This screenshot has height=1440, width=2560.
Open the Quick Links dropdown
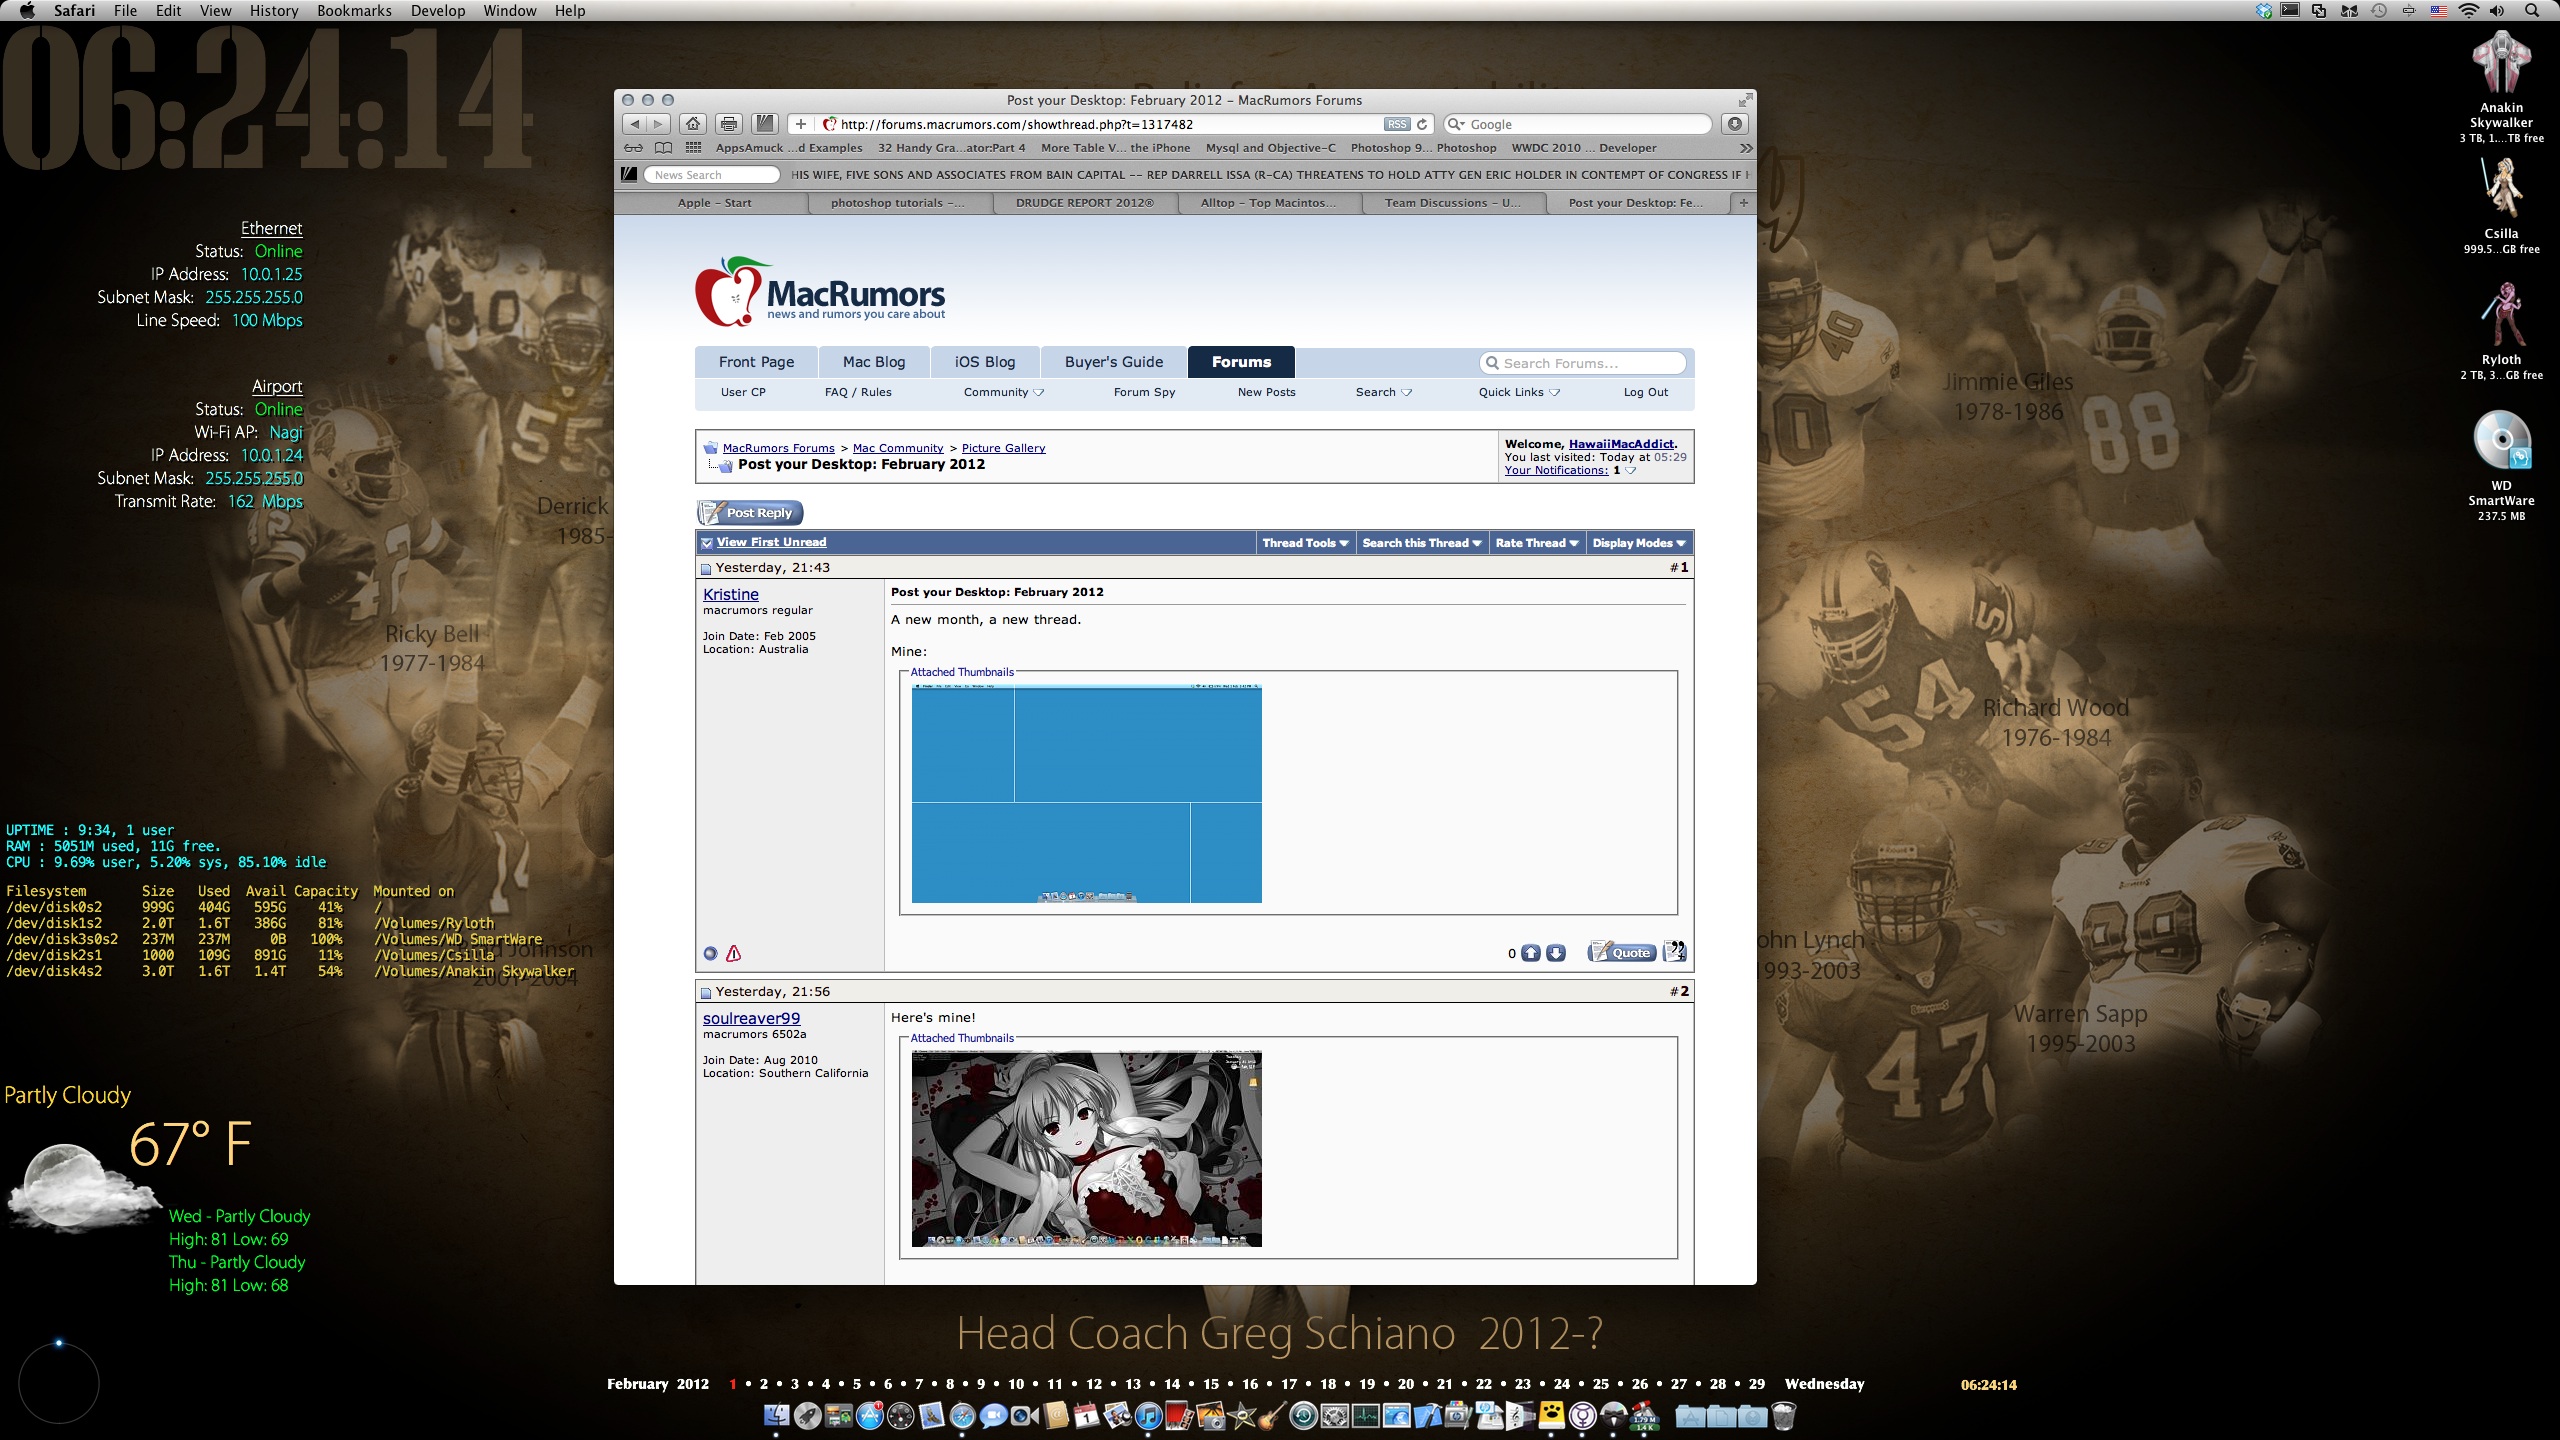(x=1519, y=392)
